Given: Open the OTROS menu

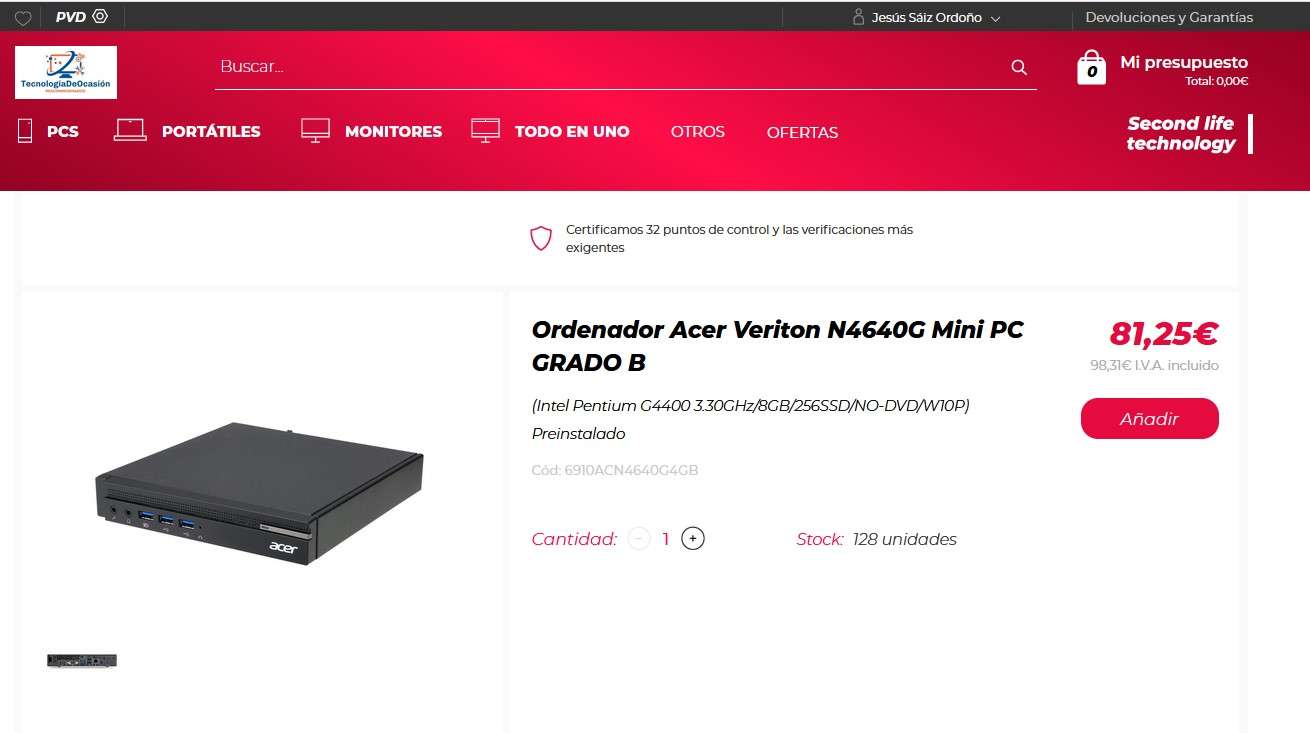Looking at the screenshot, I should (698, 132).
